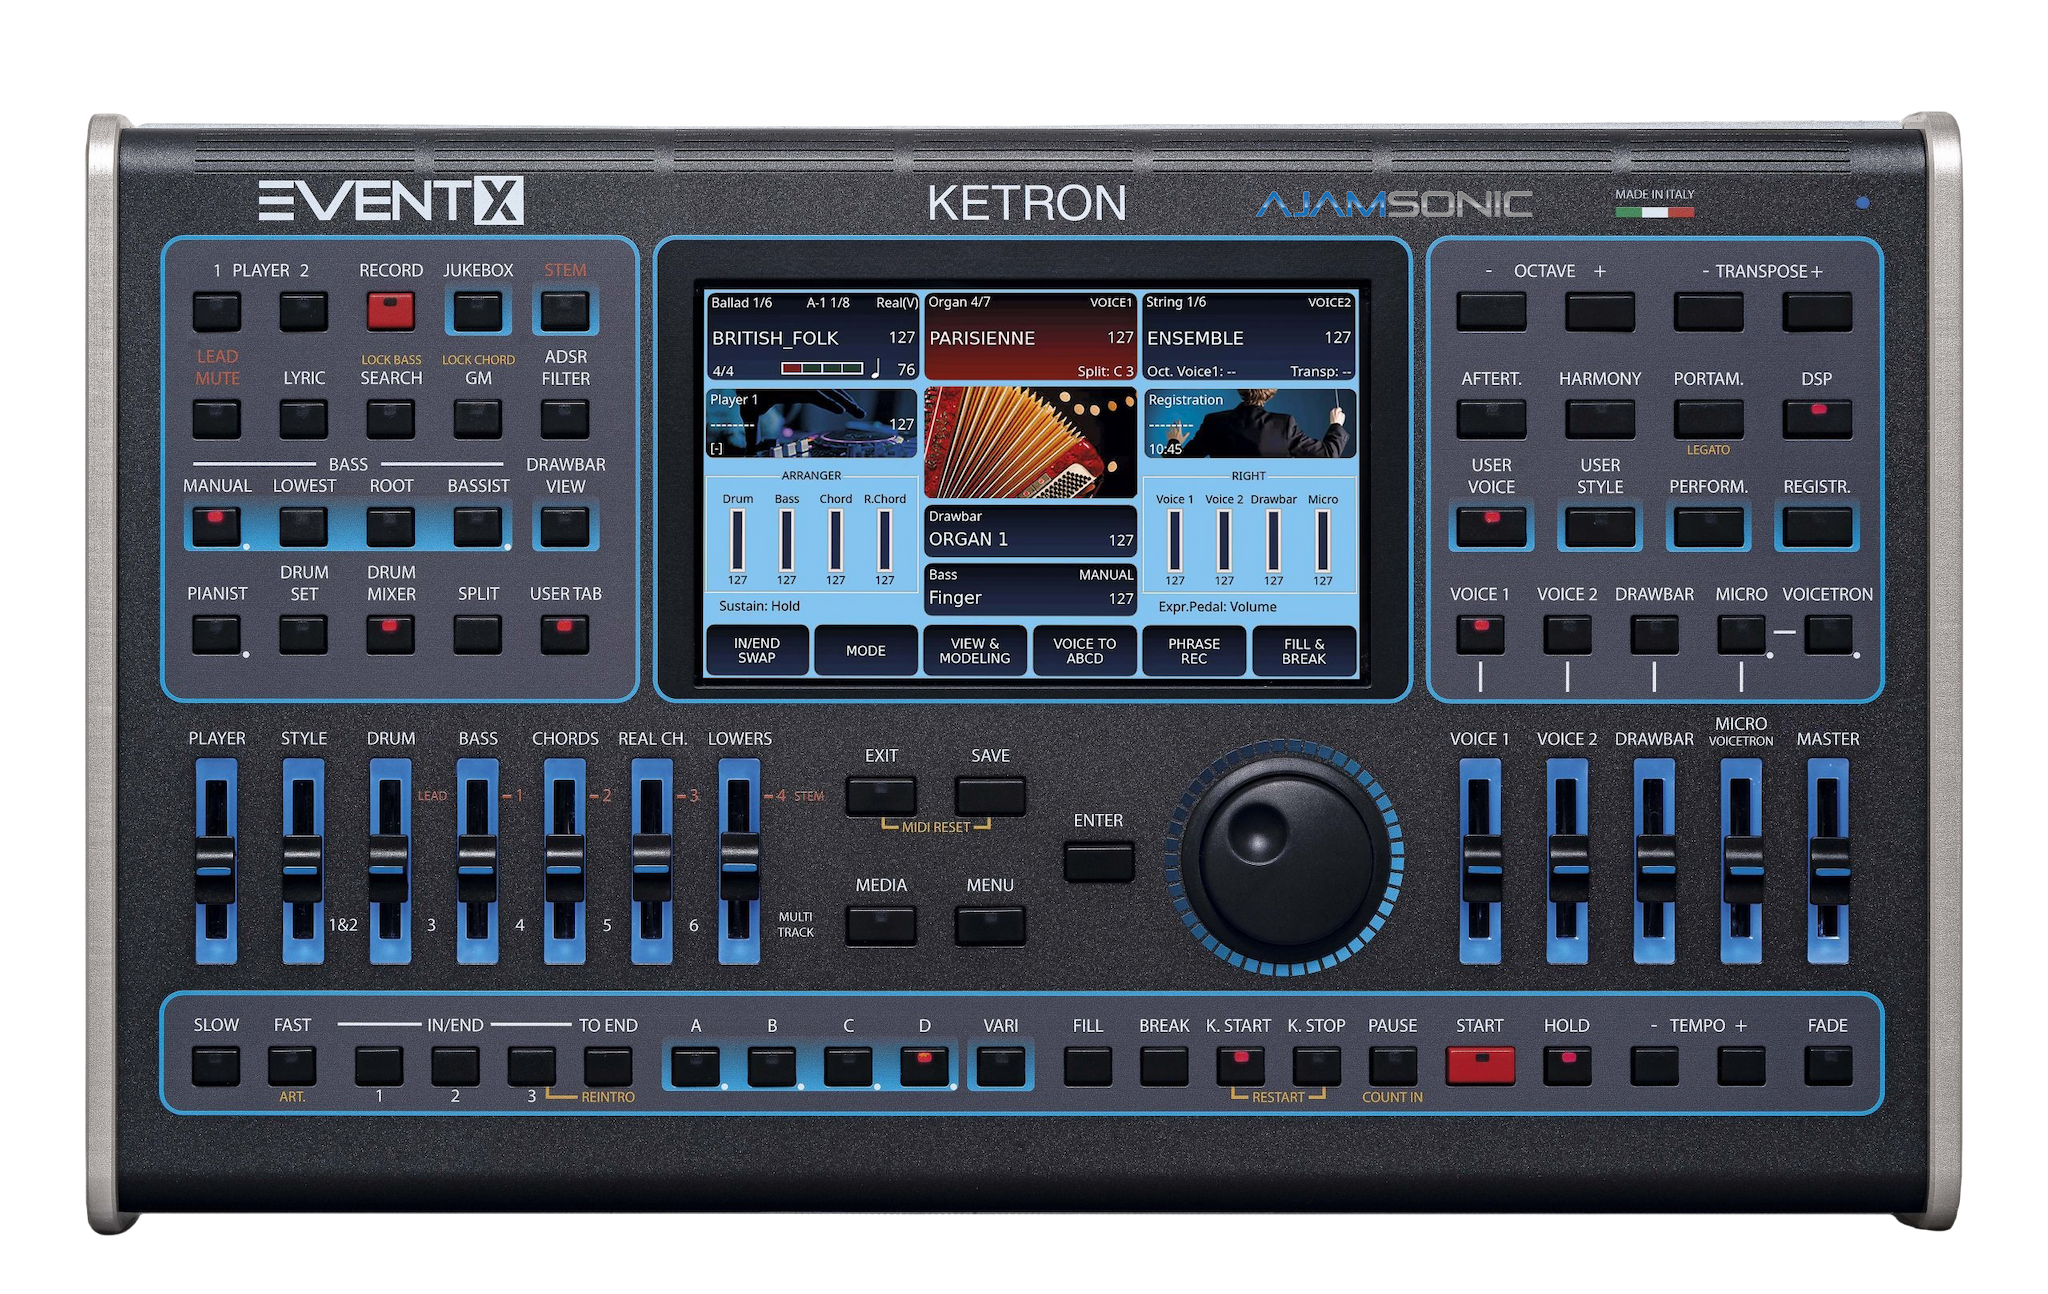Push the VOICETRON button
The width and height of the screenshot is (2048, 1294).
point(1829,635)
